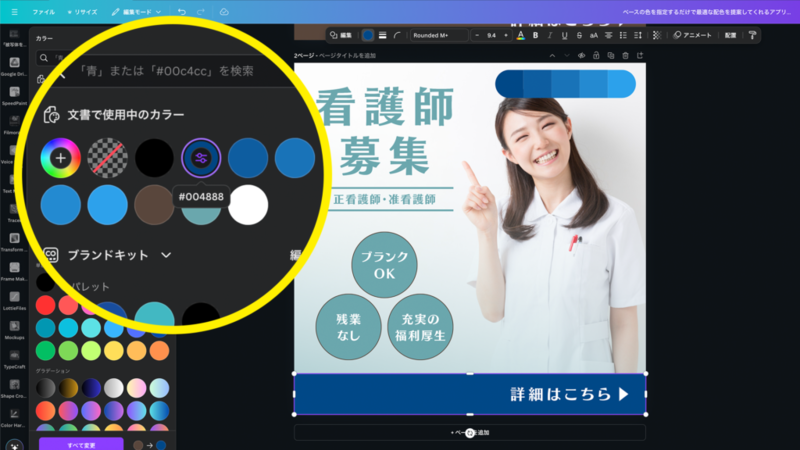Image resolution: width=800 pixels, height=450 pixels.
Task: Select dark navy gradient swatch
Action: (x=91, y=388)
